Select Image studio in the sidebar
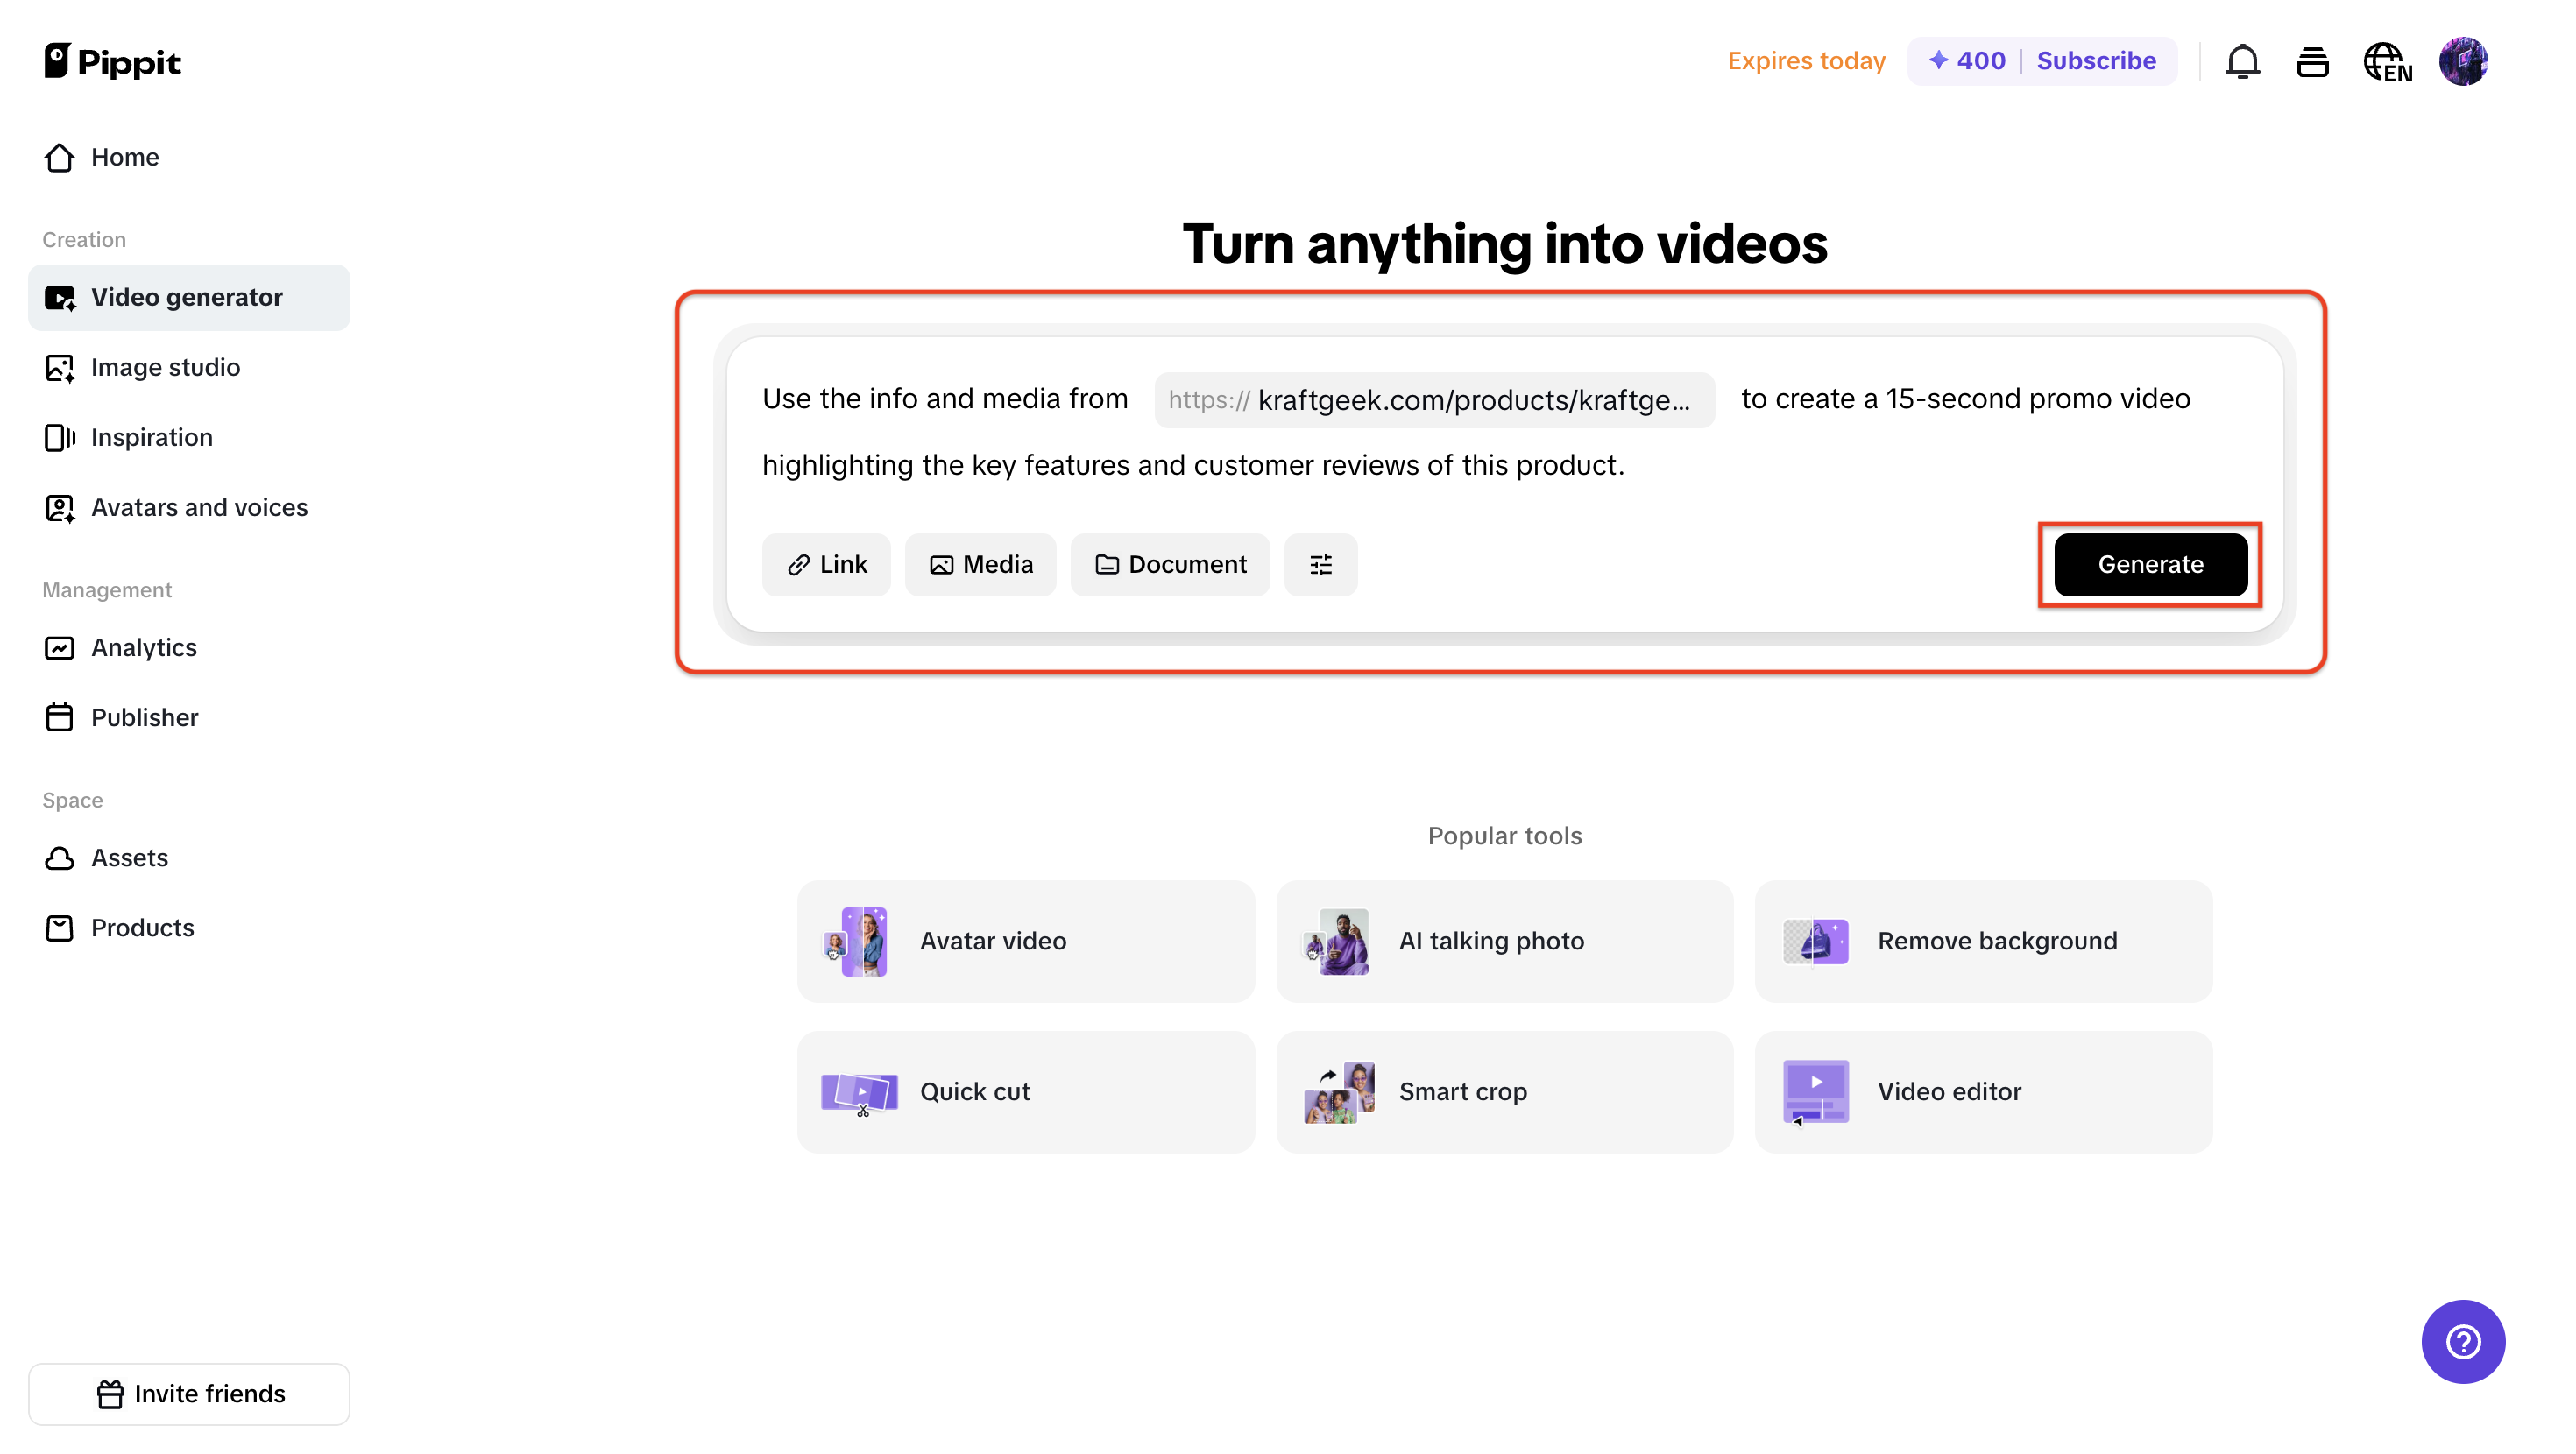Viewport: 2576px width, 1454px height. pyautogui.click(x=166, y=367)
